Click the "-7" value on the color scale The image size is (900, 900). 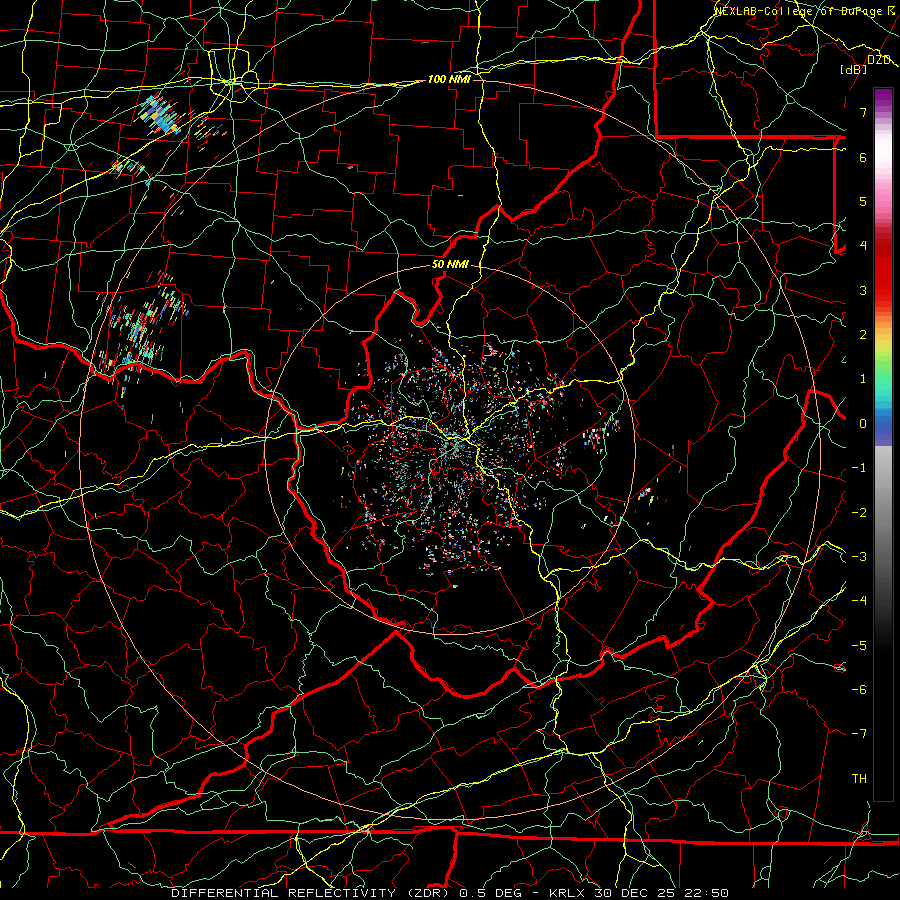(x=859, y=734)
